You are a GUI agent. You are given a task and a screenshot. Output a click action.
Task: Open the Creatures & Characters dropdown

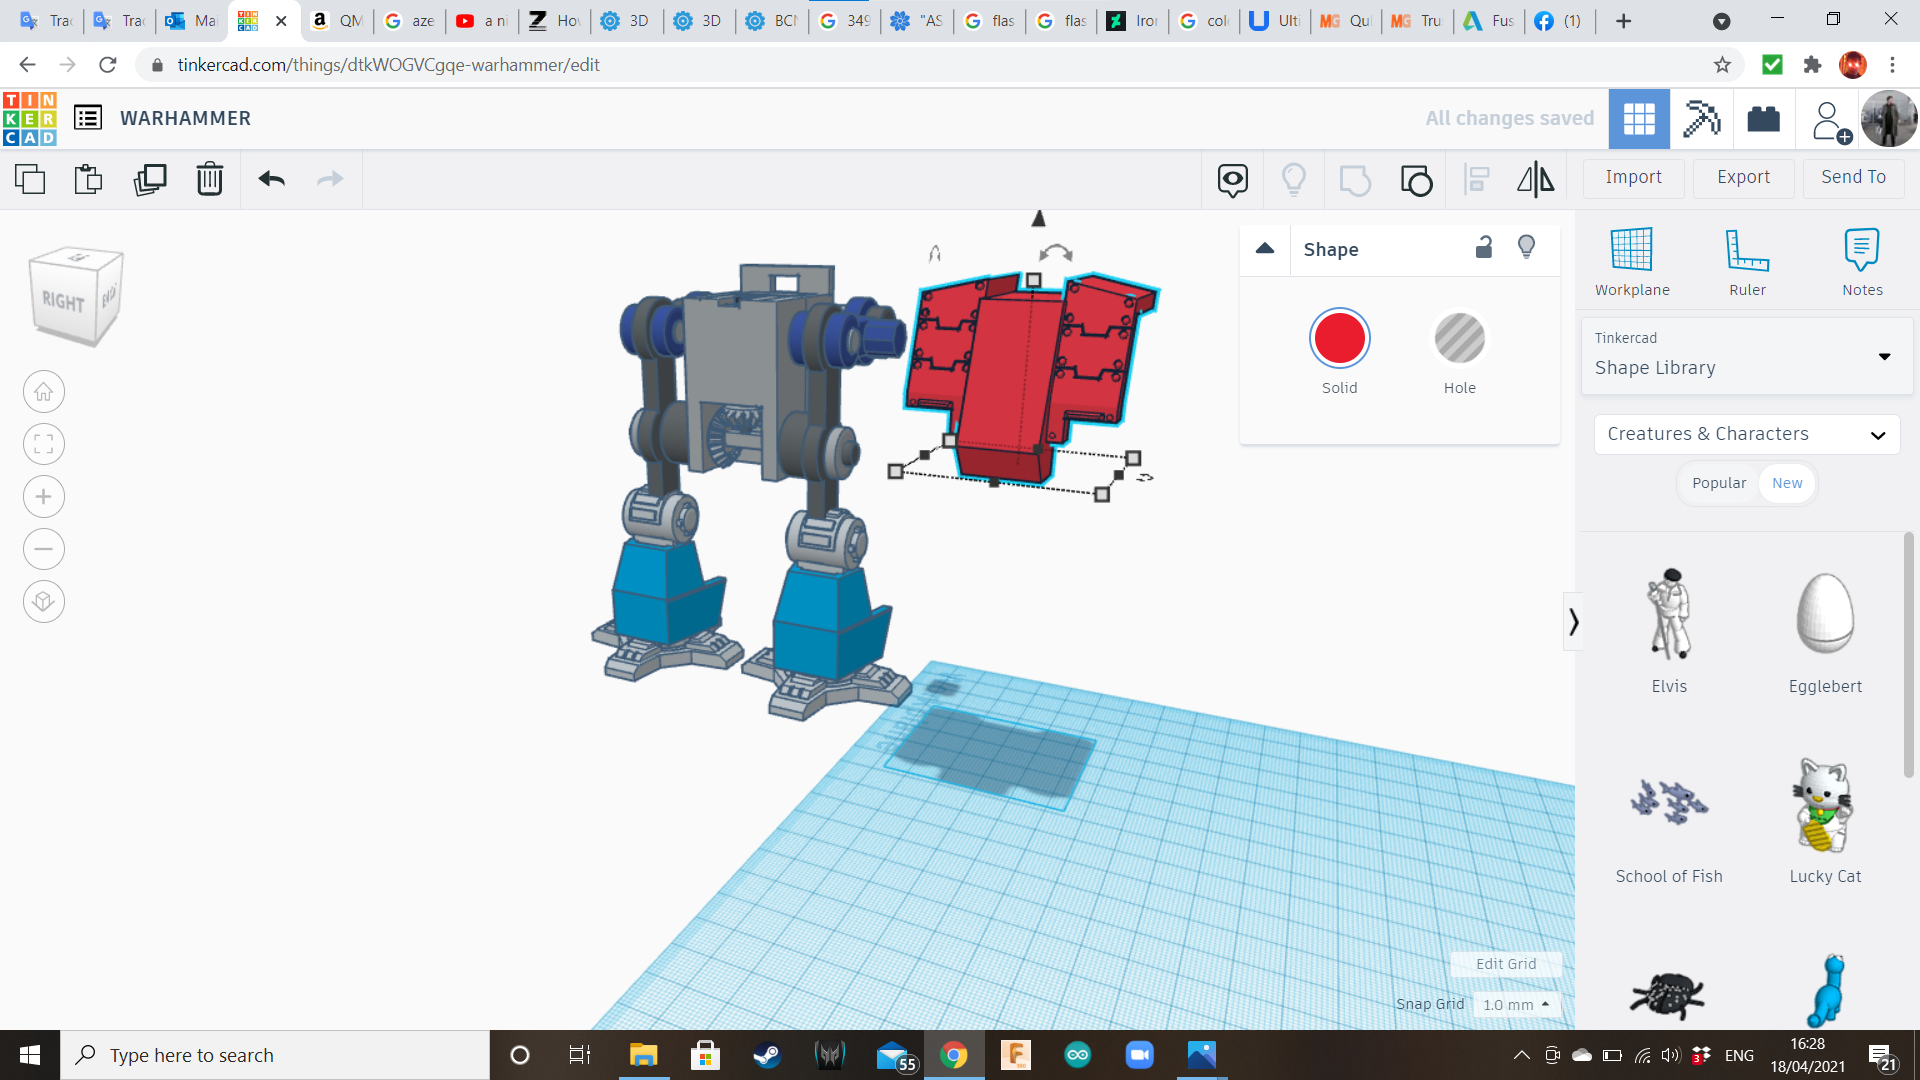(1746, 434)
